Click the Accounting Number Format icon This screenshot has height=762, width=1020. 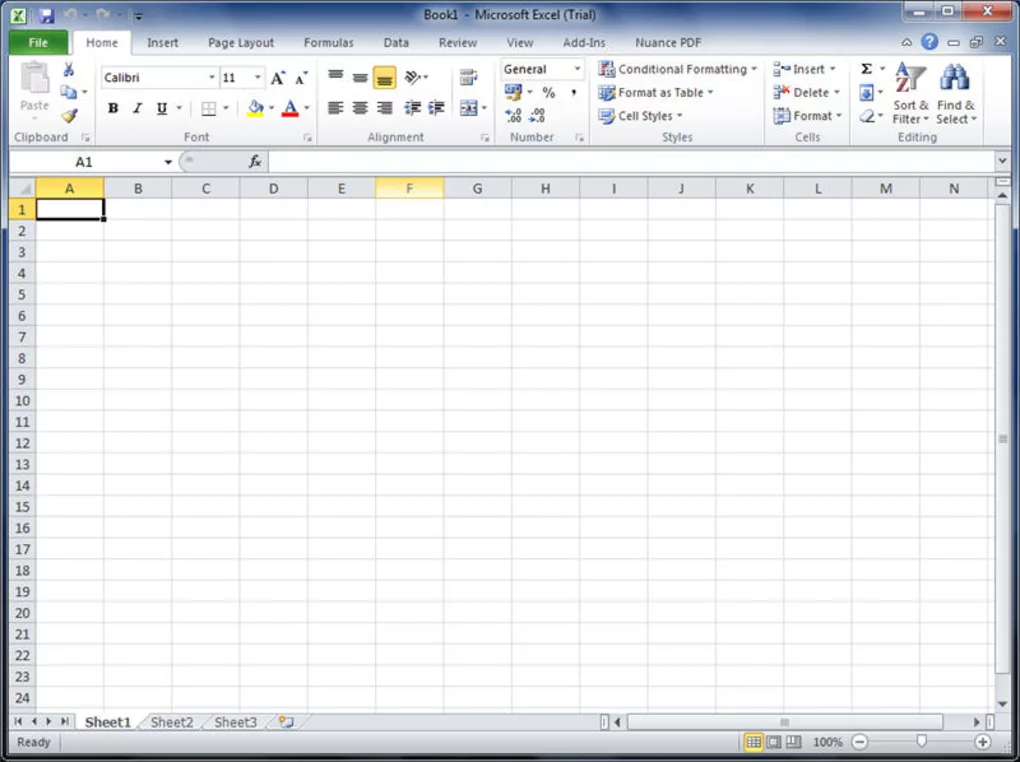coord(513,92)
